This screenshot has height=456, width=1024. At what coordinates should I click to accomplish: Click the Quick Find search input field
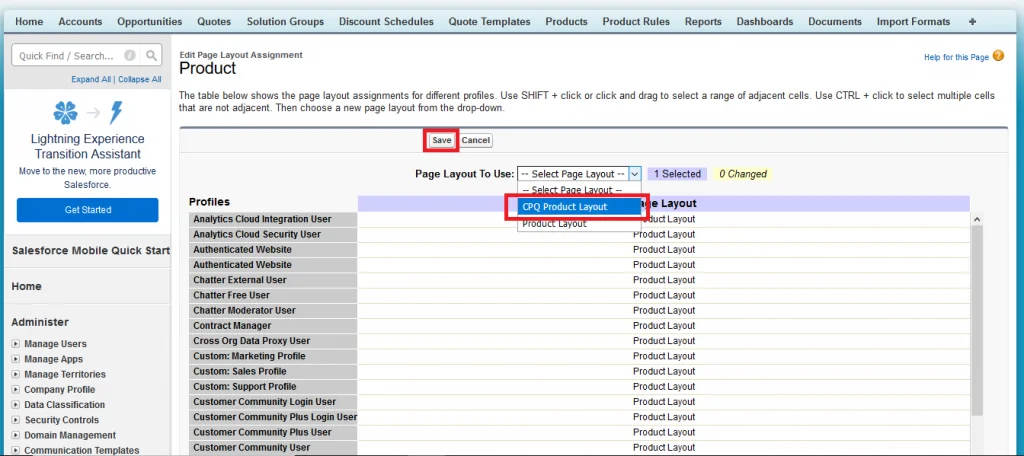[68, 56]
